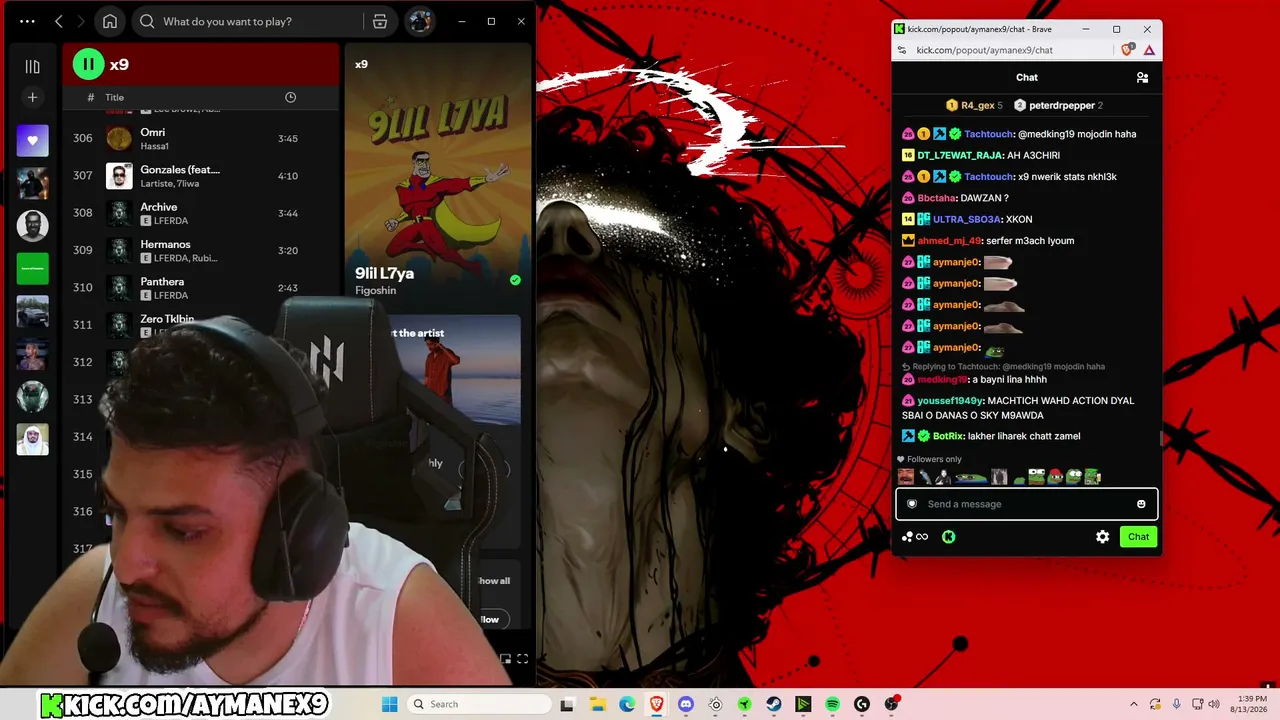
Task: Open the green Kick gifts icon
Action: pyautogui.click(x=948, y=537)
